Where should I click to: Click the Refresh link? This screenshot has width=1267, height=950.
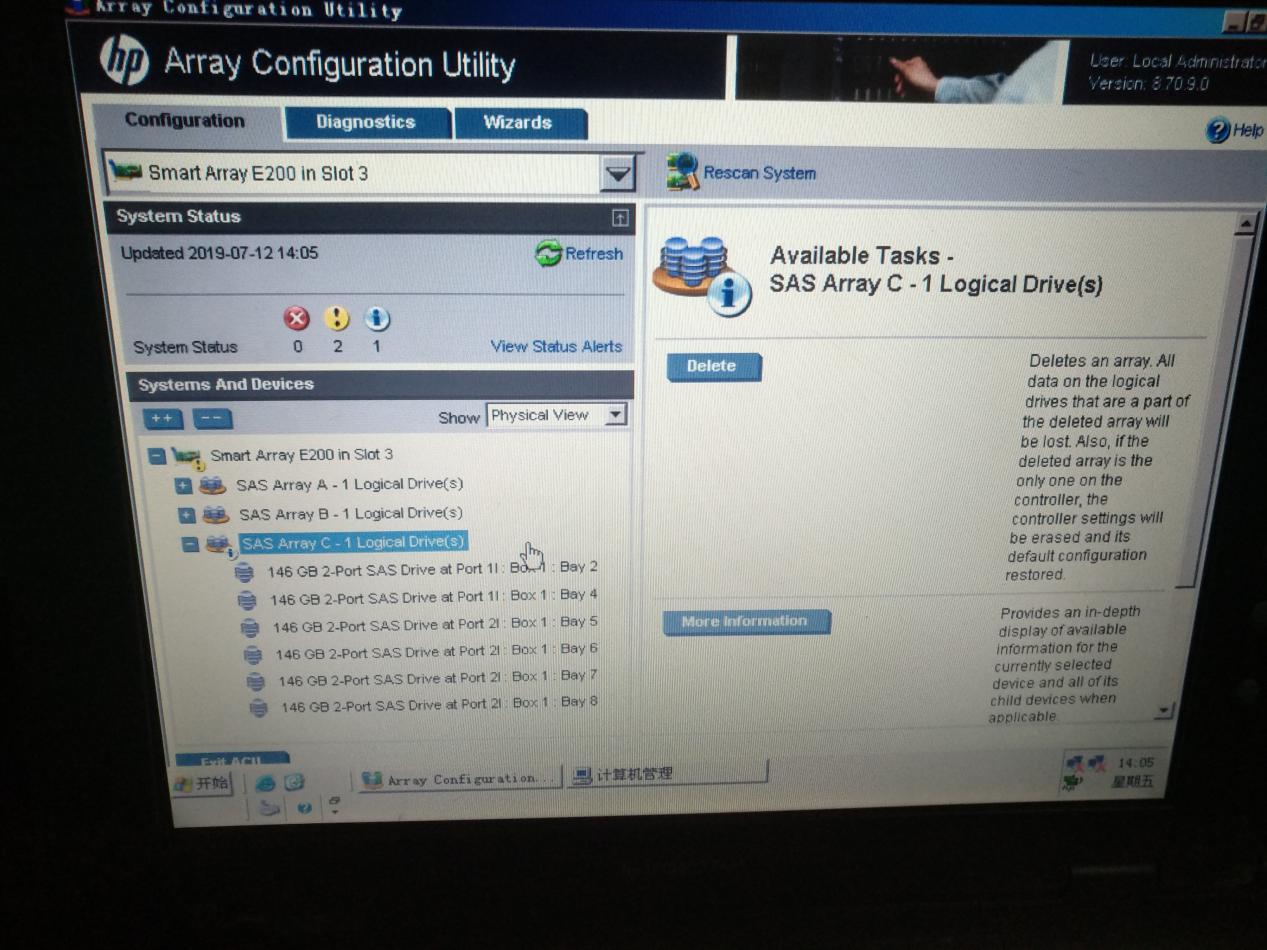point(593,254)
